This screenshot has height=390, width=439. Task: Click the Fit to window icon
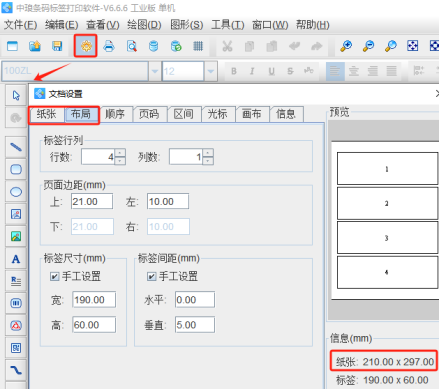pyautogui.click(x=413, y=46)
